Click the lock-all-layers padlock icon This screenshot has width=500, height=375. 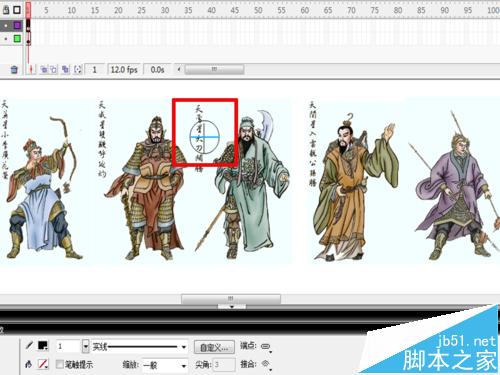tap(6, 10)
